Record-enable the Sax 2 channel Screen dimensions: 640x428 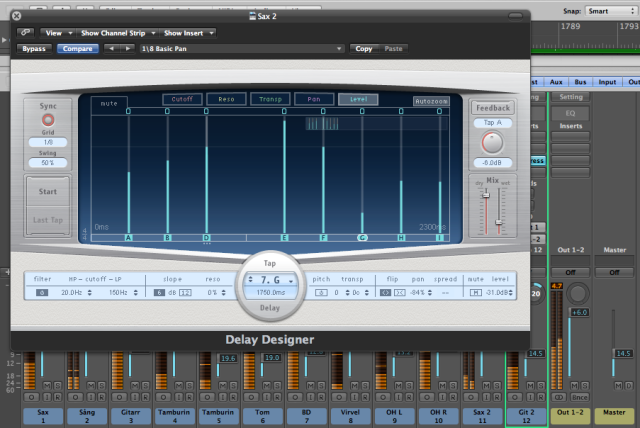tap(497, 397)
